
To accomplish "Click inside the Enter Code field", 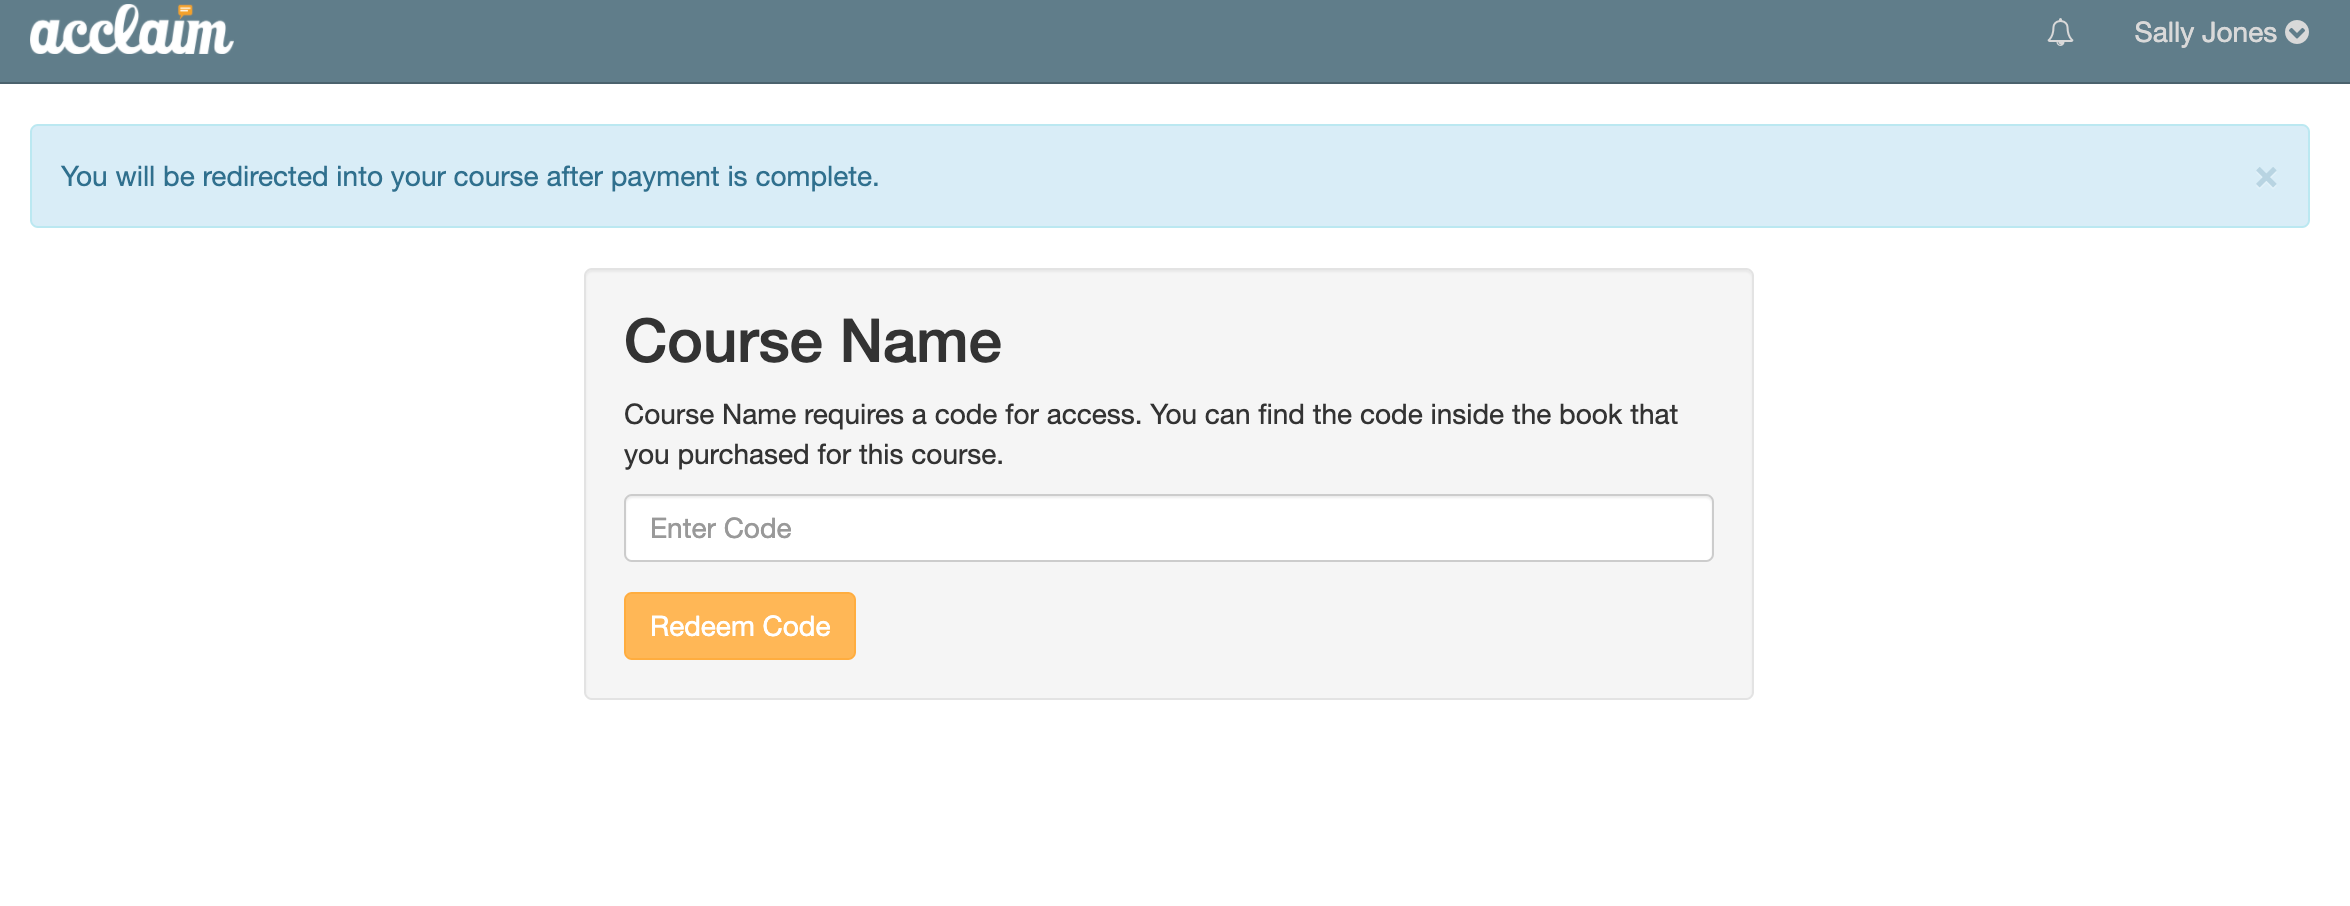I will click(1168, 527).
